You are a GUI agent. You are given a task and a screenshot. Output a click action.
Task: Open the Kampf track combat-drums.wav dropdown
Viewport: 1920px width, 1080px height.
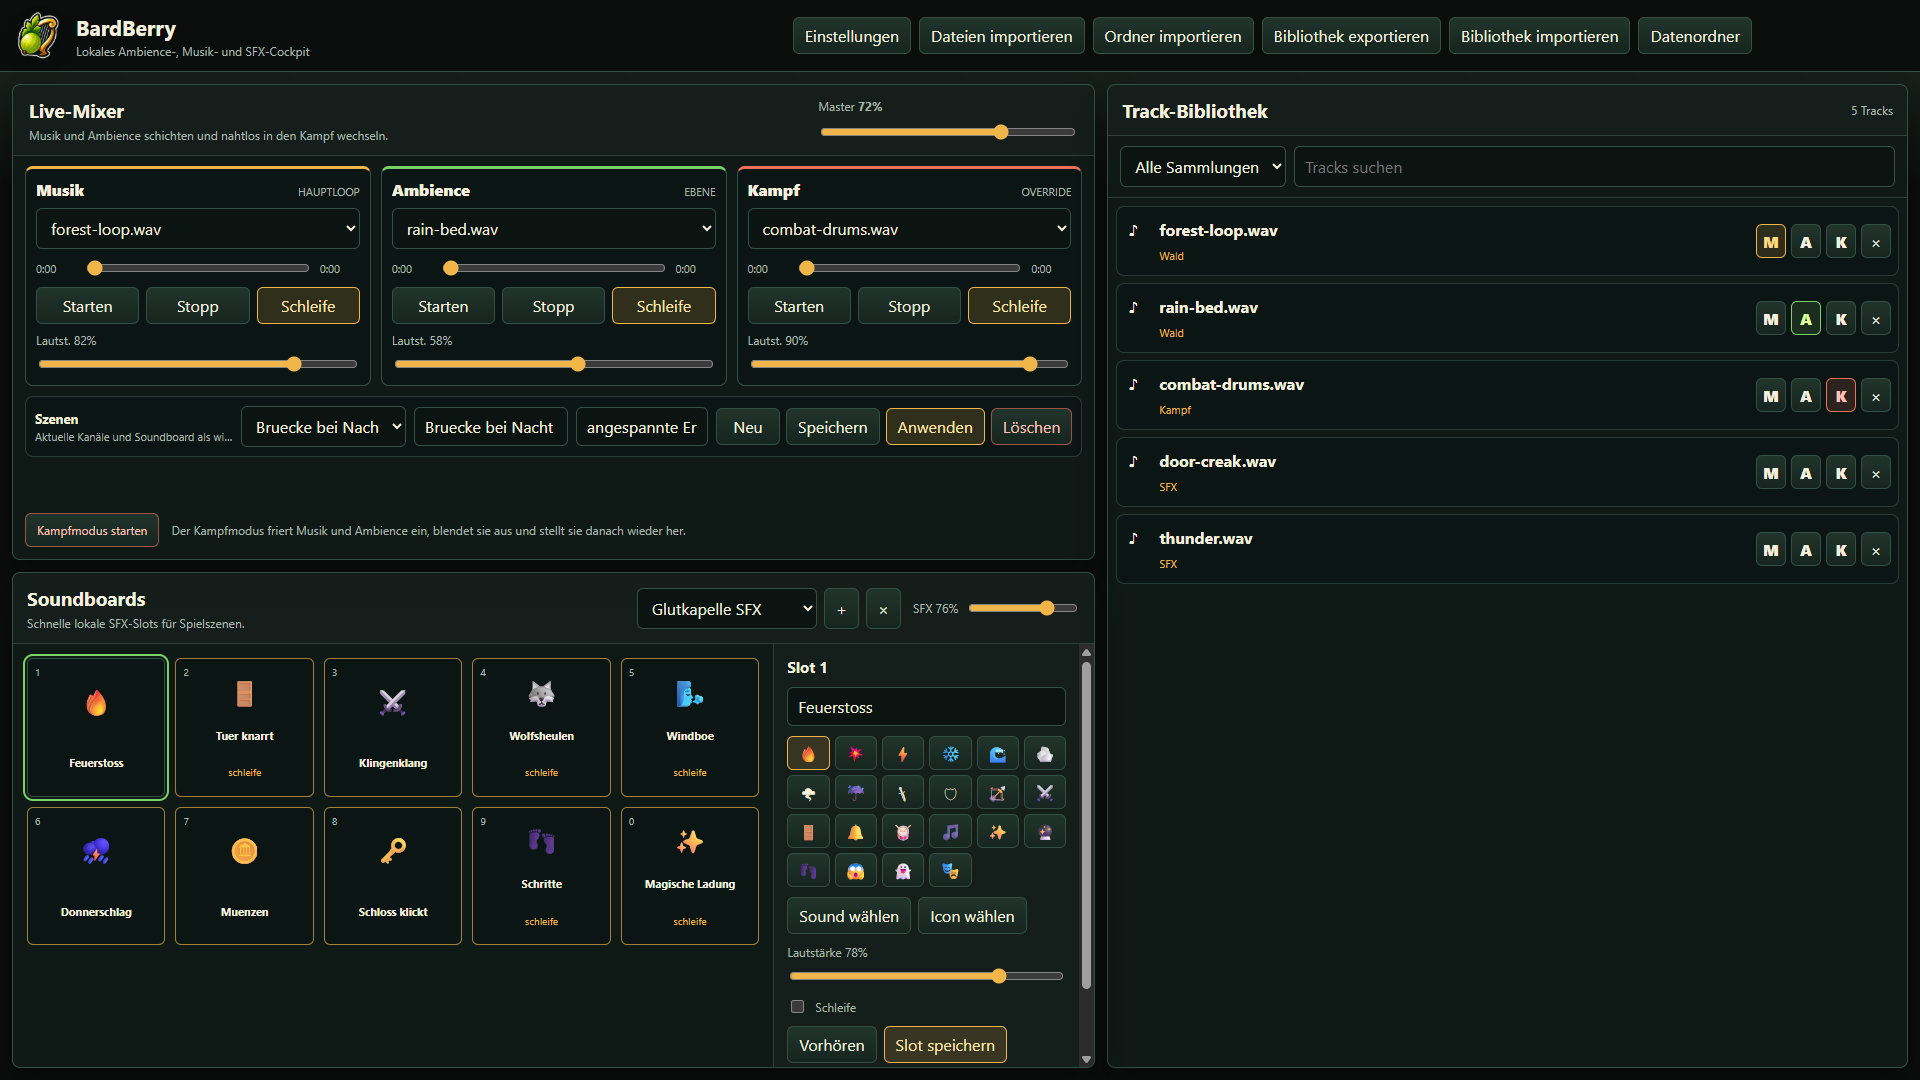tap(908, 229)
